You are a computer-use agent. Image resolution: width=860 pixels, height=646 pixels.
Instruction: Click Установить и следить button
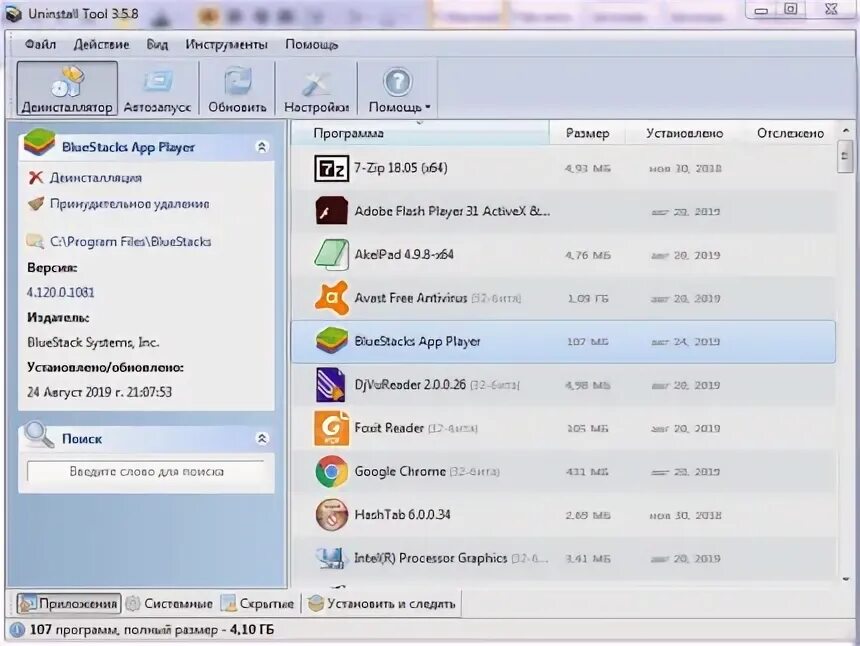382,604
